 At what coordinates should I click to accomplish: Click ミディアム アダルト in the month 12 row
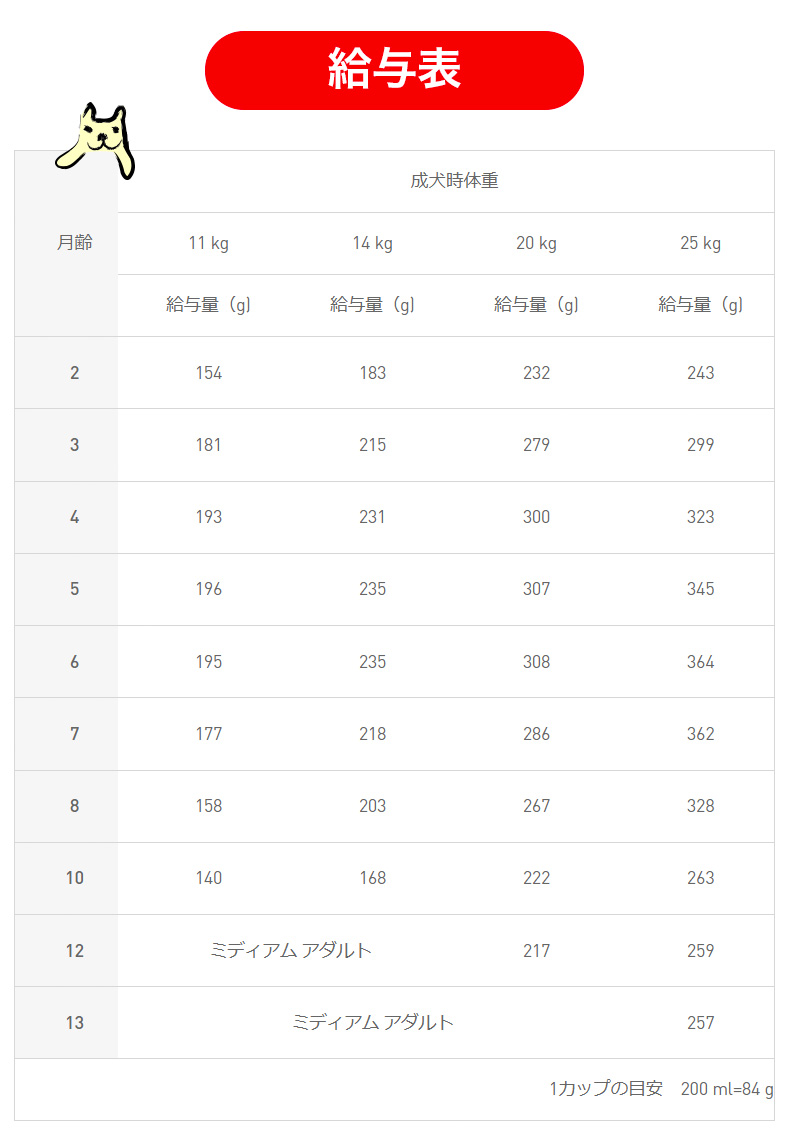[x=291, y=950]
